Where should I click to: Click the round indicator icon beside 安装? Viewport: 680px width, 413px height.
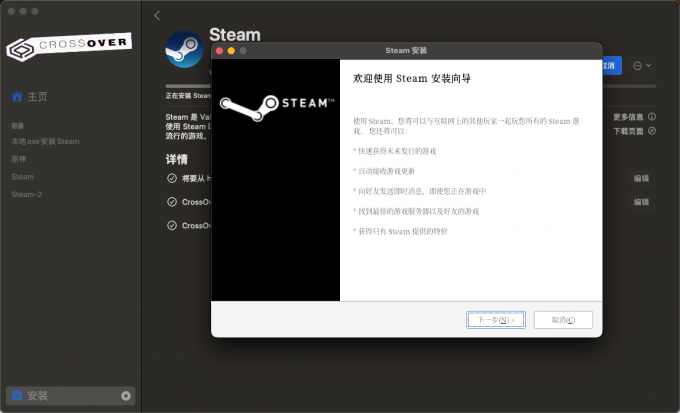126,396
